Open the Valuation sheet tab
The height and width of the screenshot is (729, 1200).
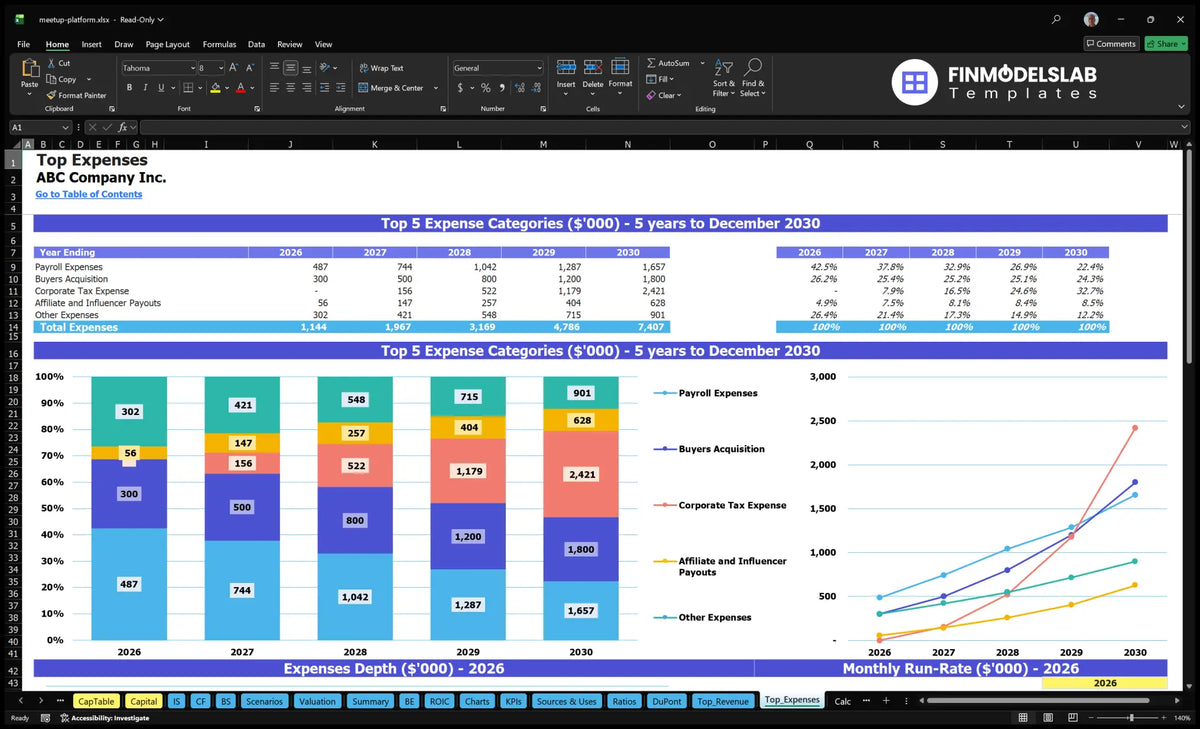(317, 701)
